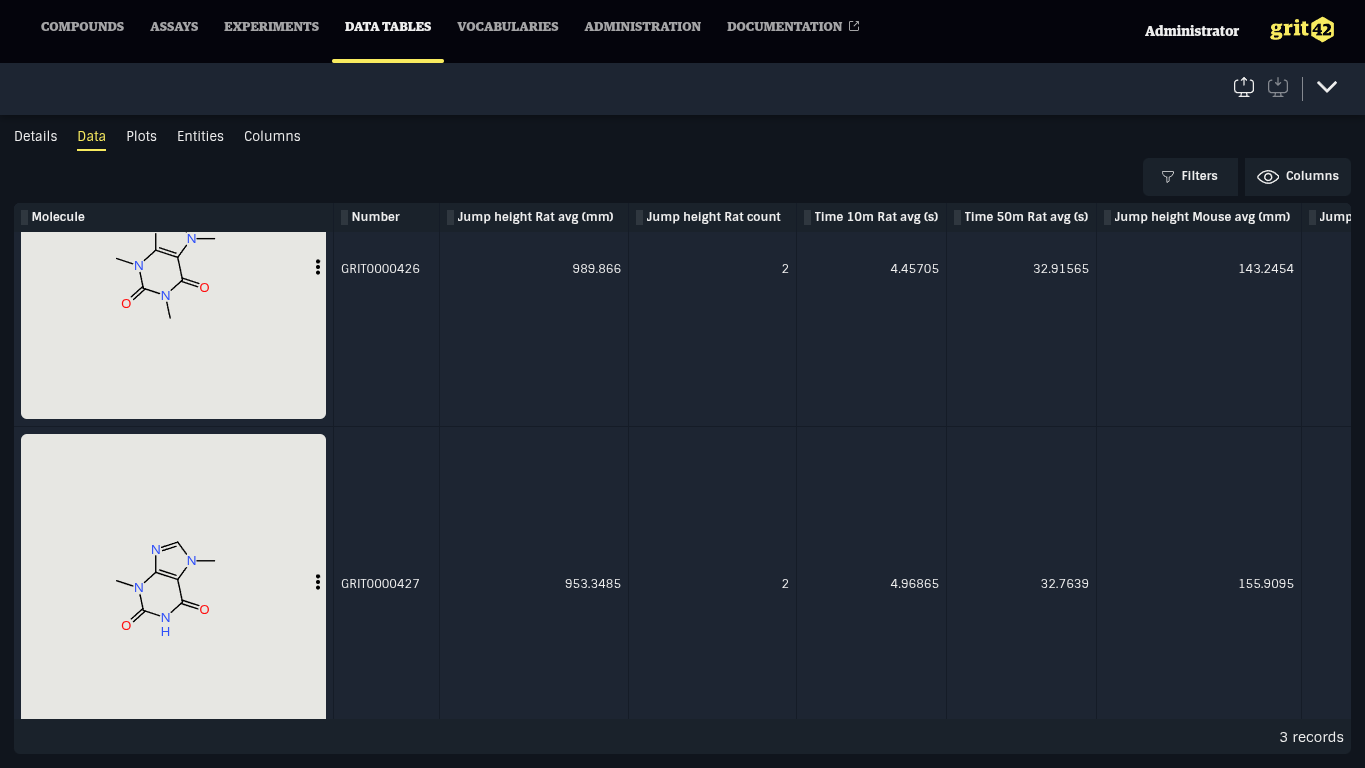Open the Filters panel

(x=1189, y=177)
